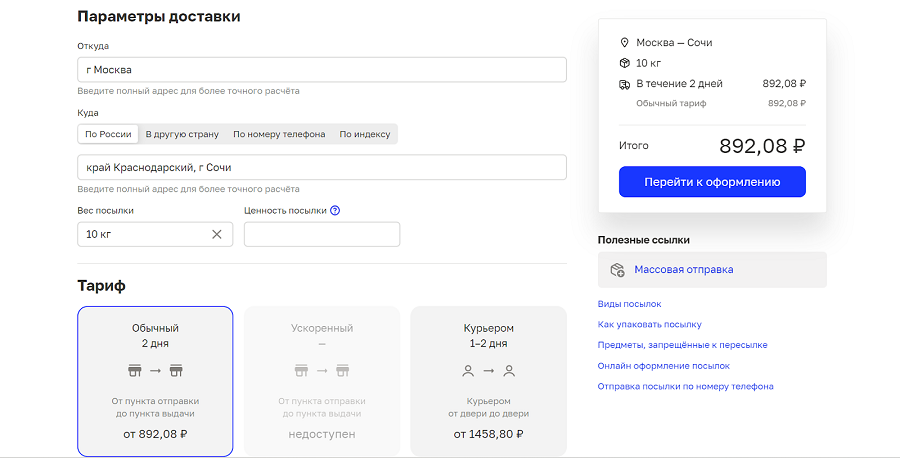The width and height of the screenshot is (900, 458).
Task: Click the Куда field with край Краснодарский
Action: 321,167
